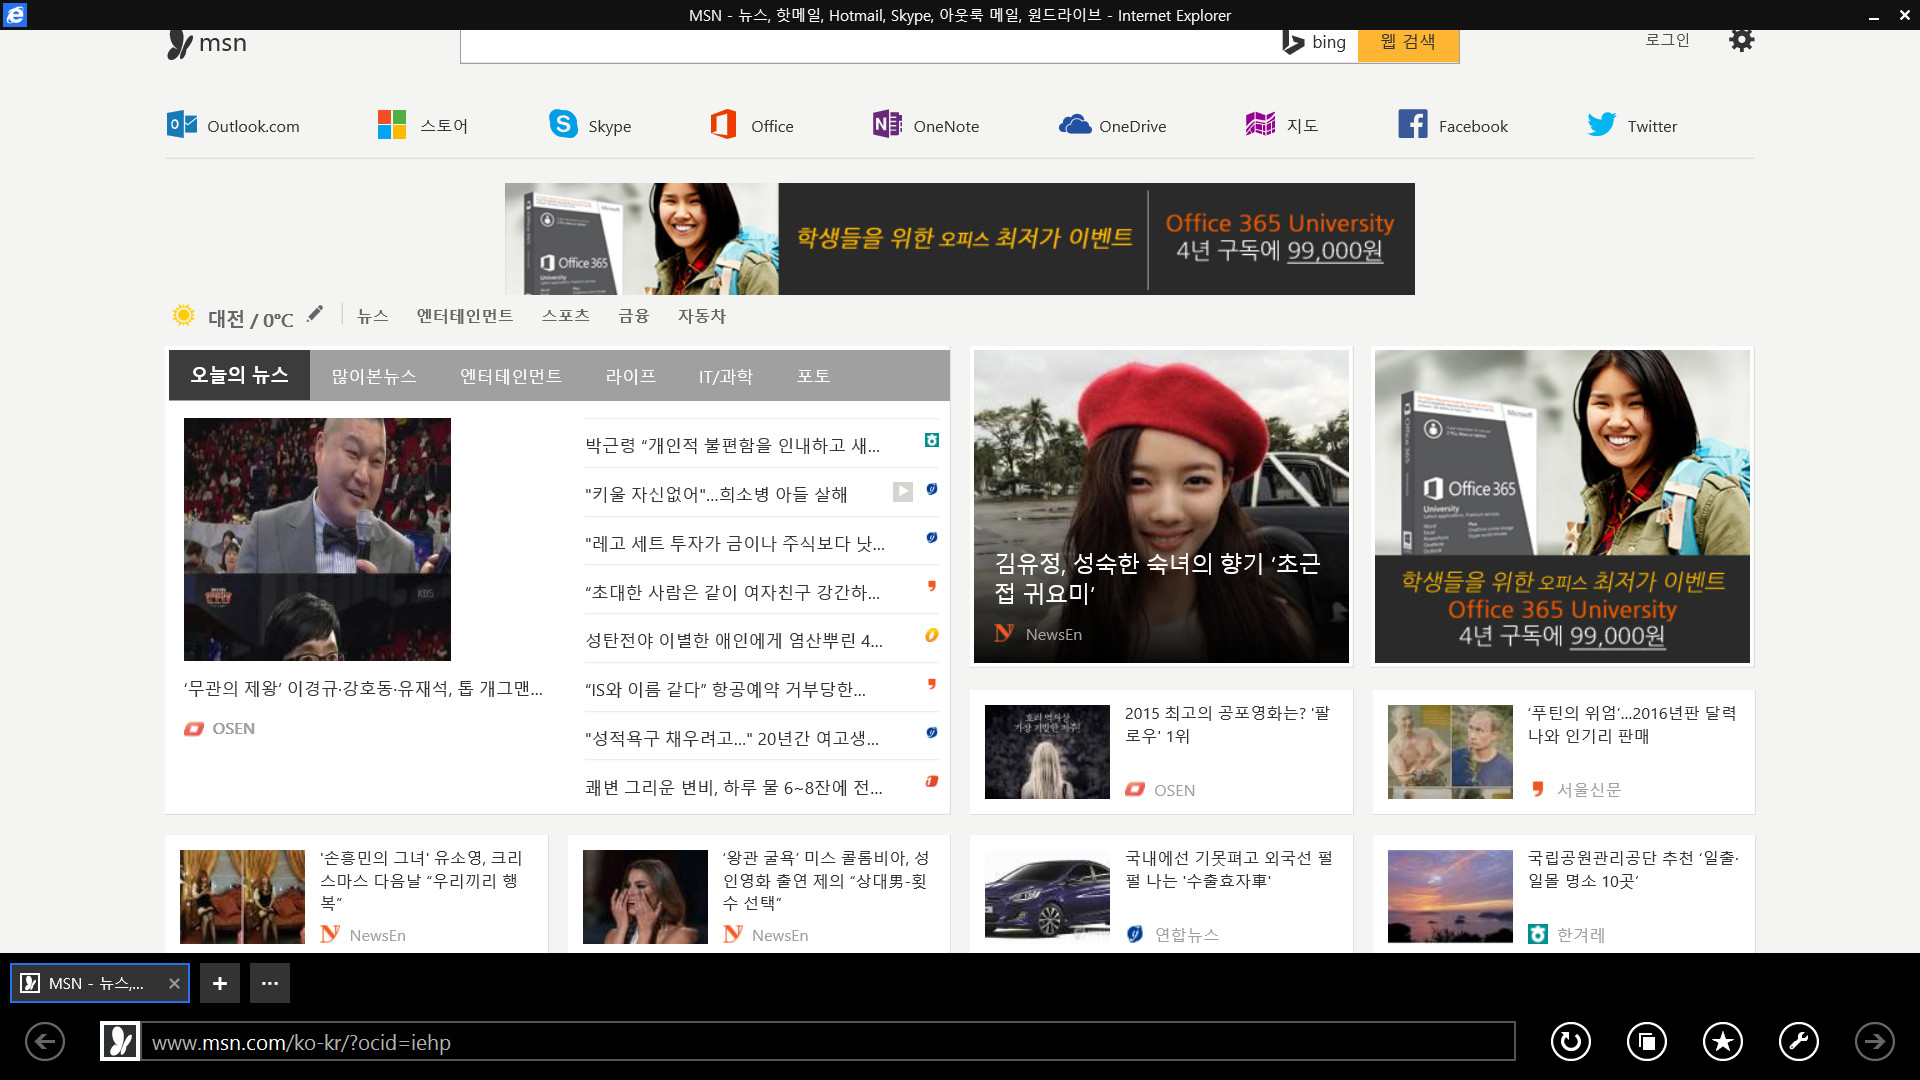Open the 이경규·강호동·유재석 news photo
The height and width of the screenshot is (1080, 1920).
(317, 539)
